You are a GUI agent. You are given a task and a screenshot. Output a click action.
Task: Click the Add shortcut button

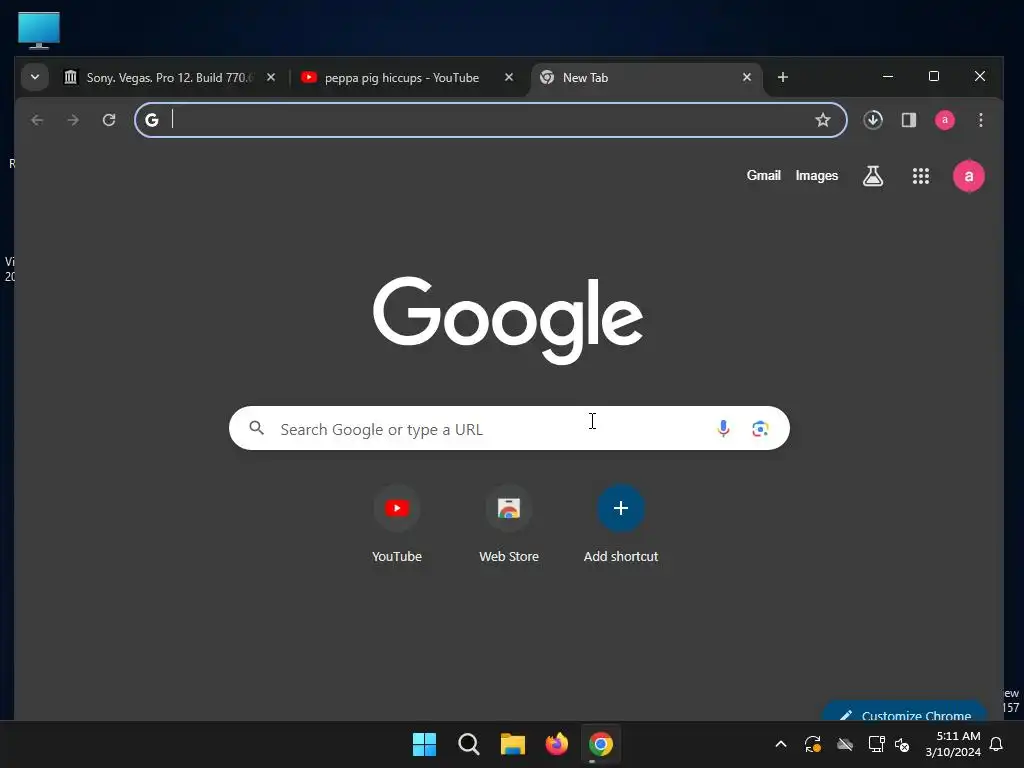pos(620,524)
